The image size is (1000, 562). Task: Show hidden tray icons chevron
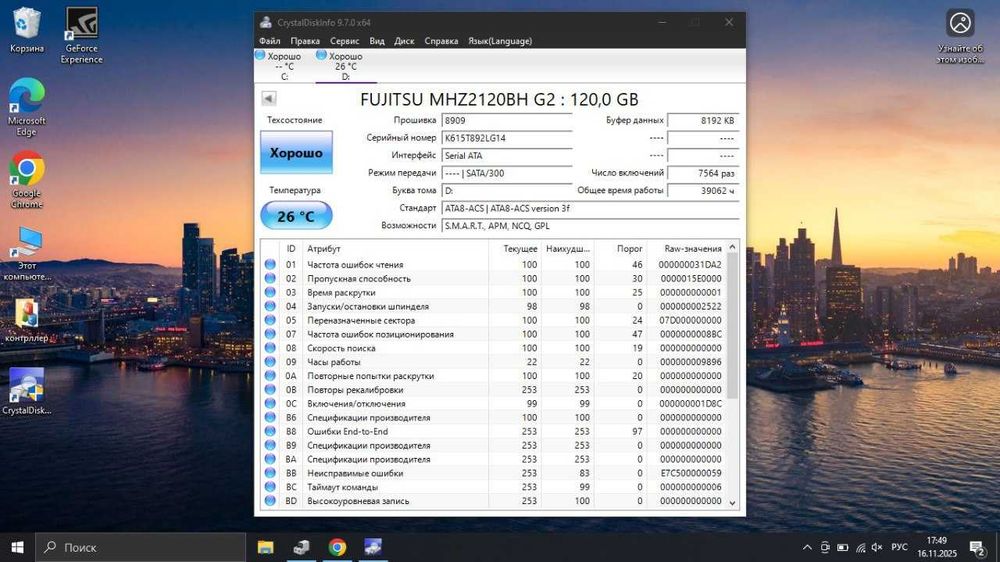point(807,547)
